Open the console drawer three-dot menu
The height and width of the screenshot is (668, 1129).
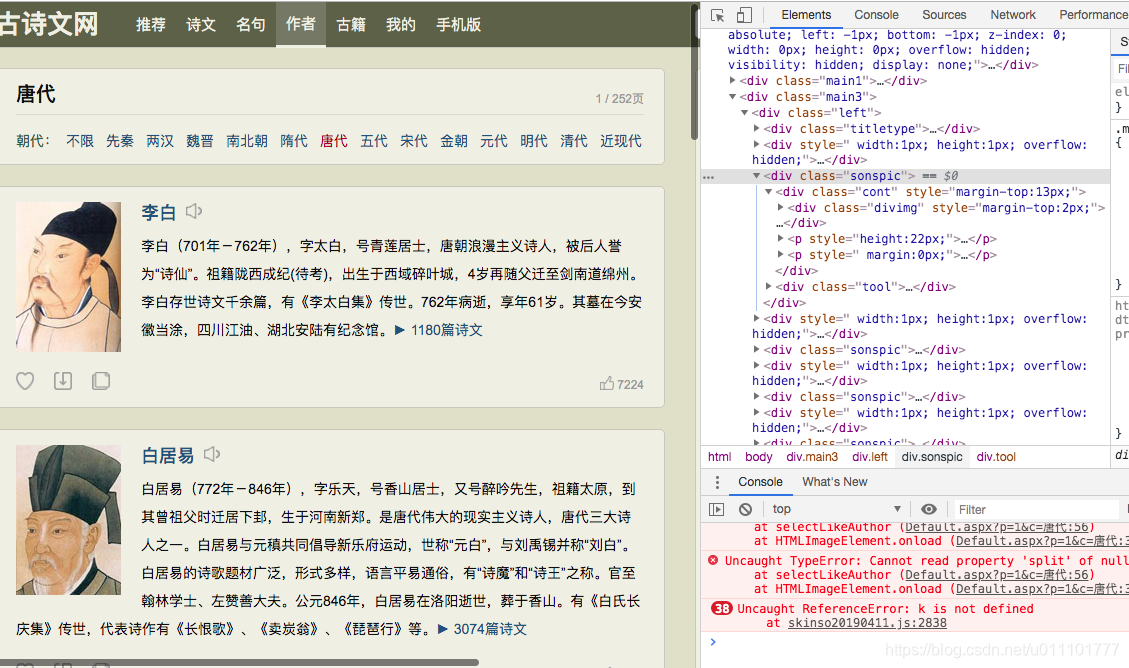[717, 482]
